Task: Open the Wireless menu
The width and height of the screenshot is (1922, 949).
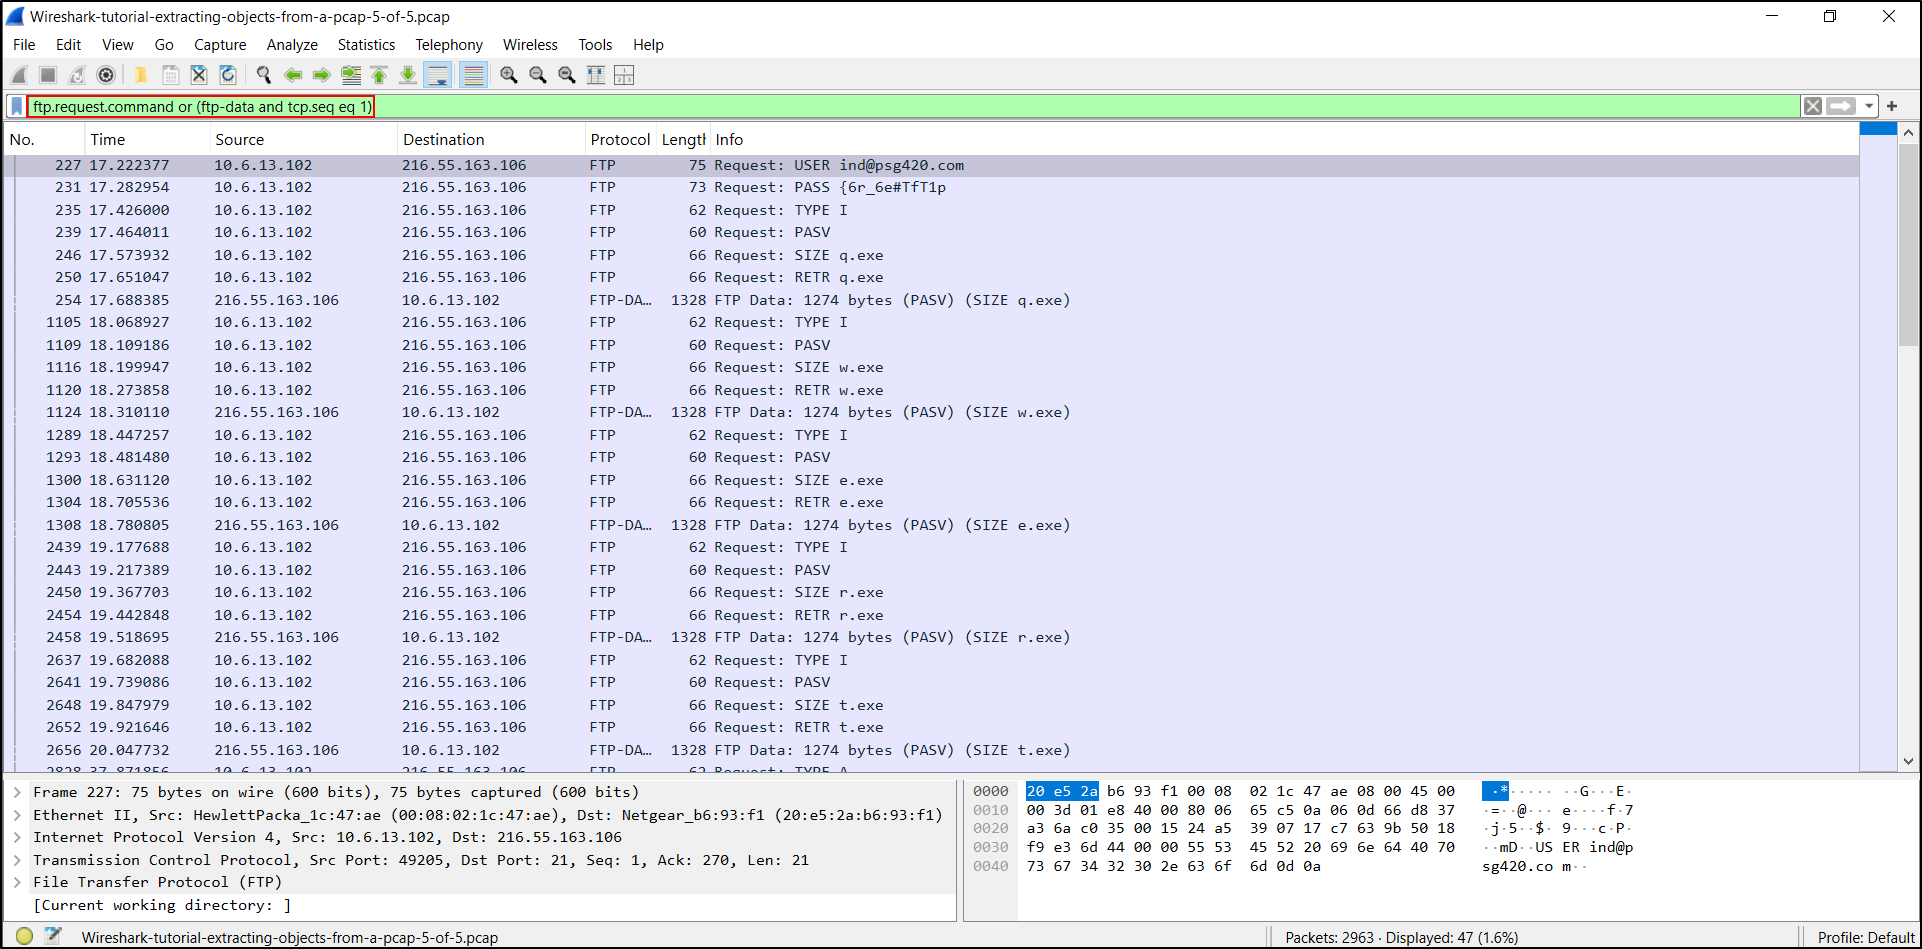Action: point(530,45)
